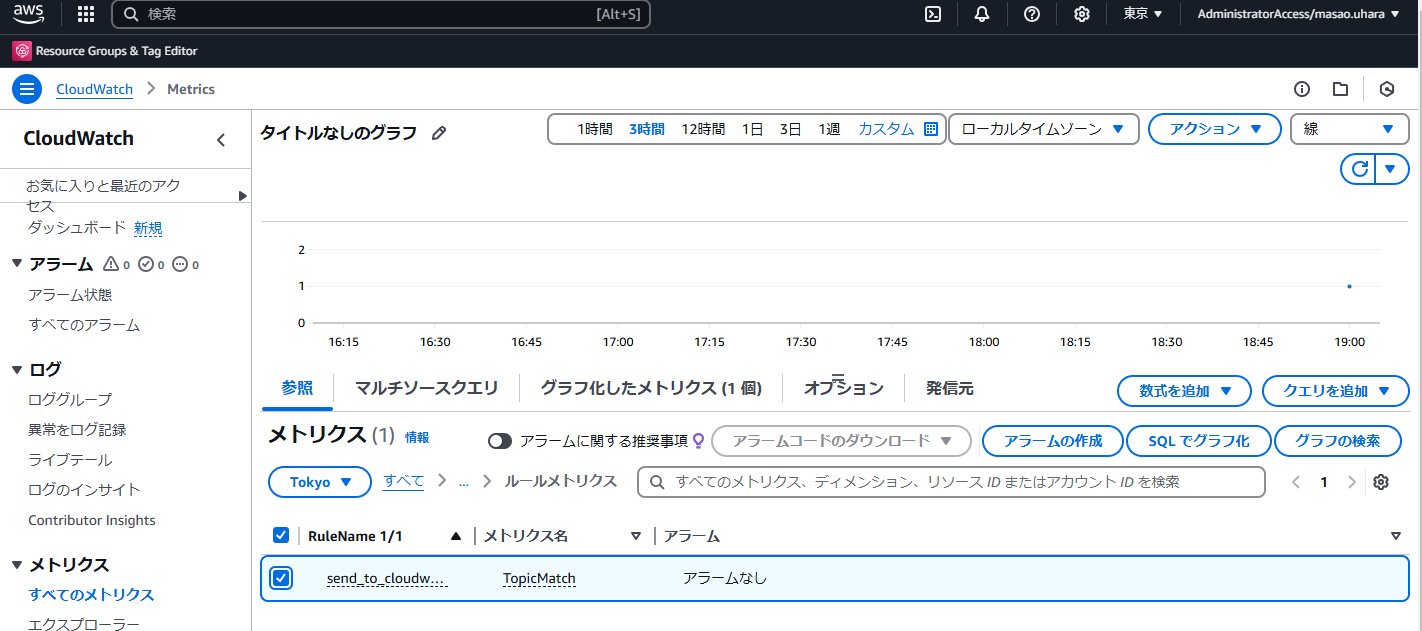Open the custom range calendar icon

click(x=931, y=129)
